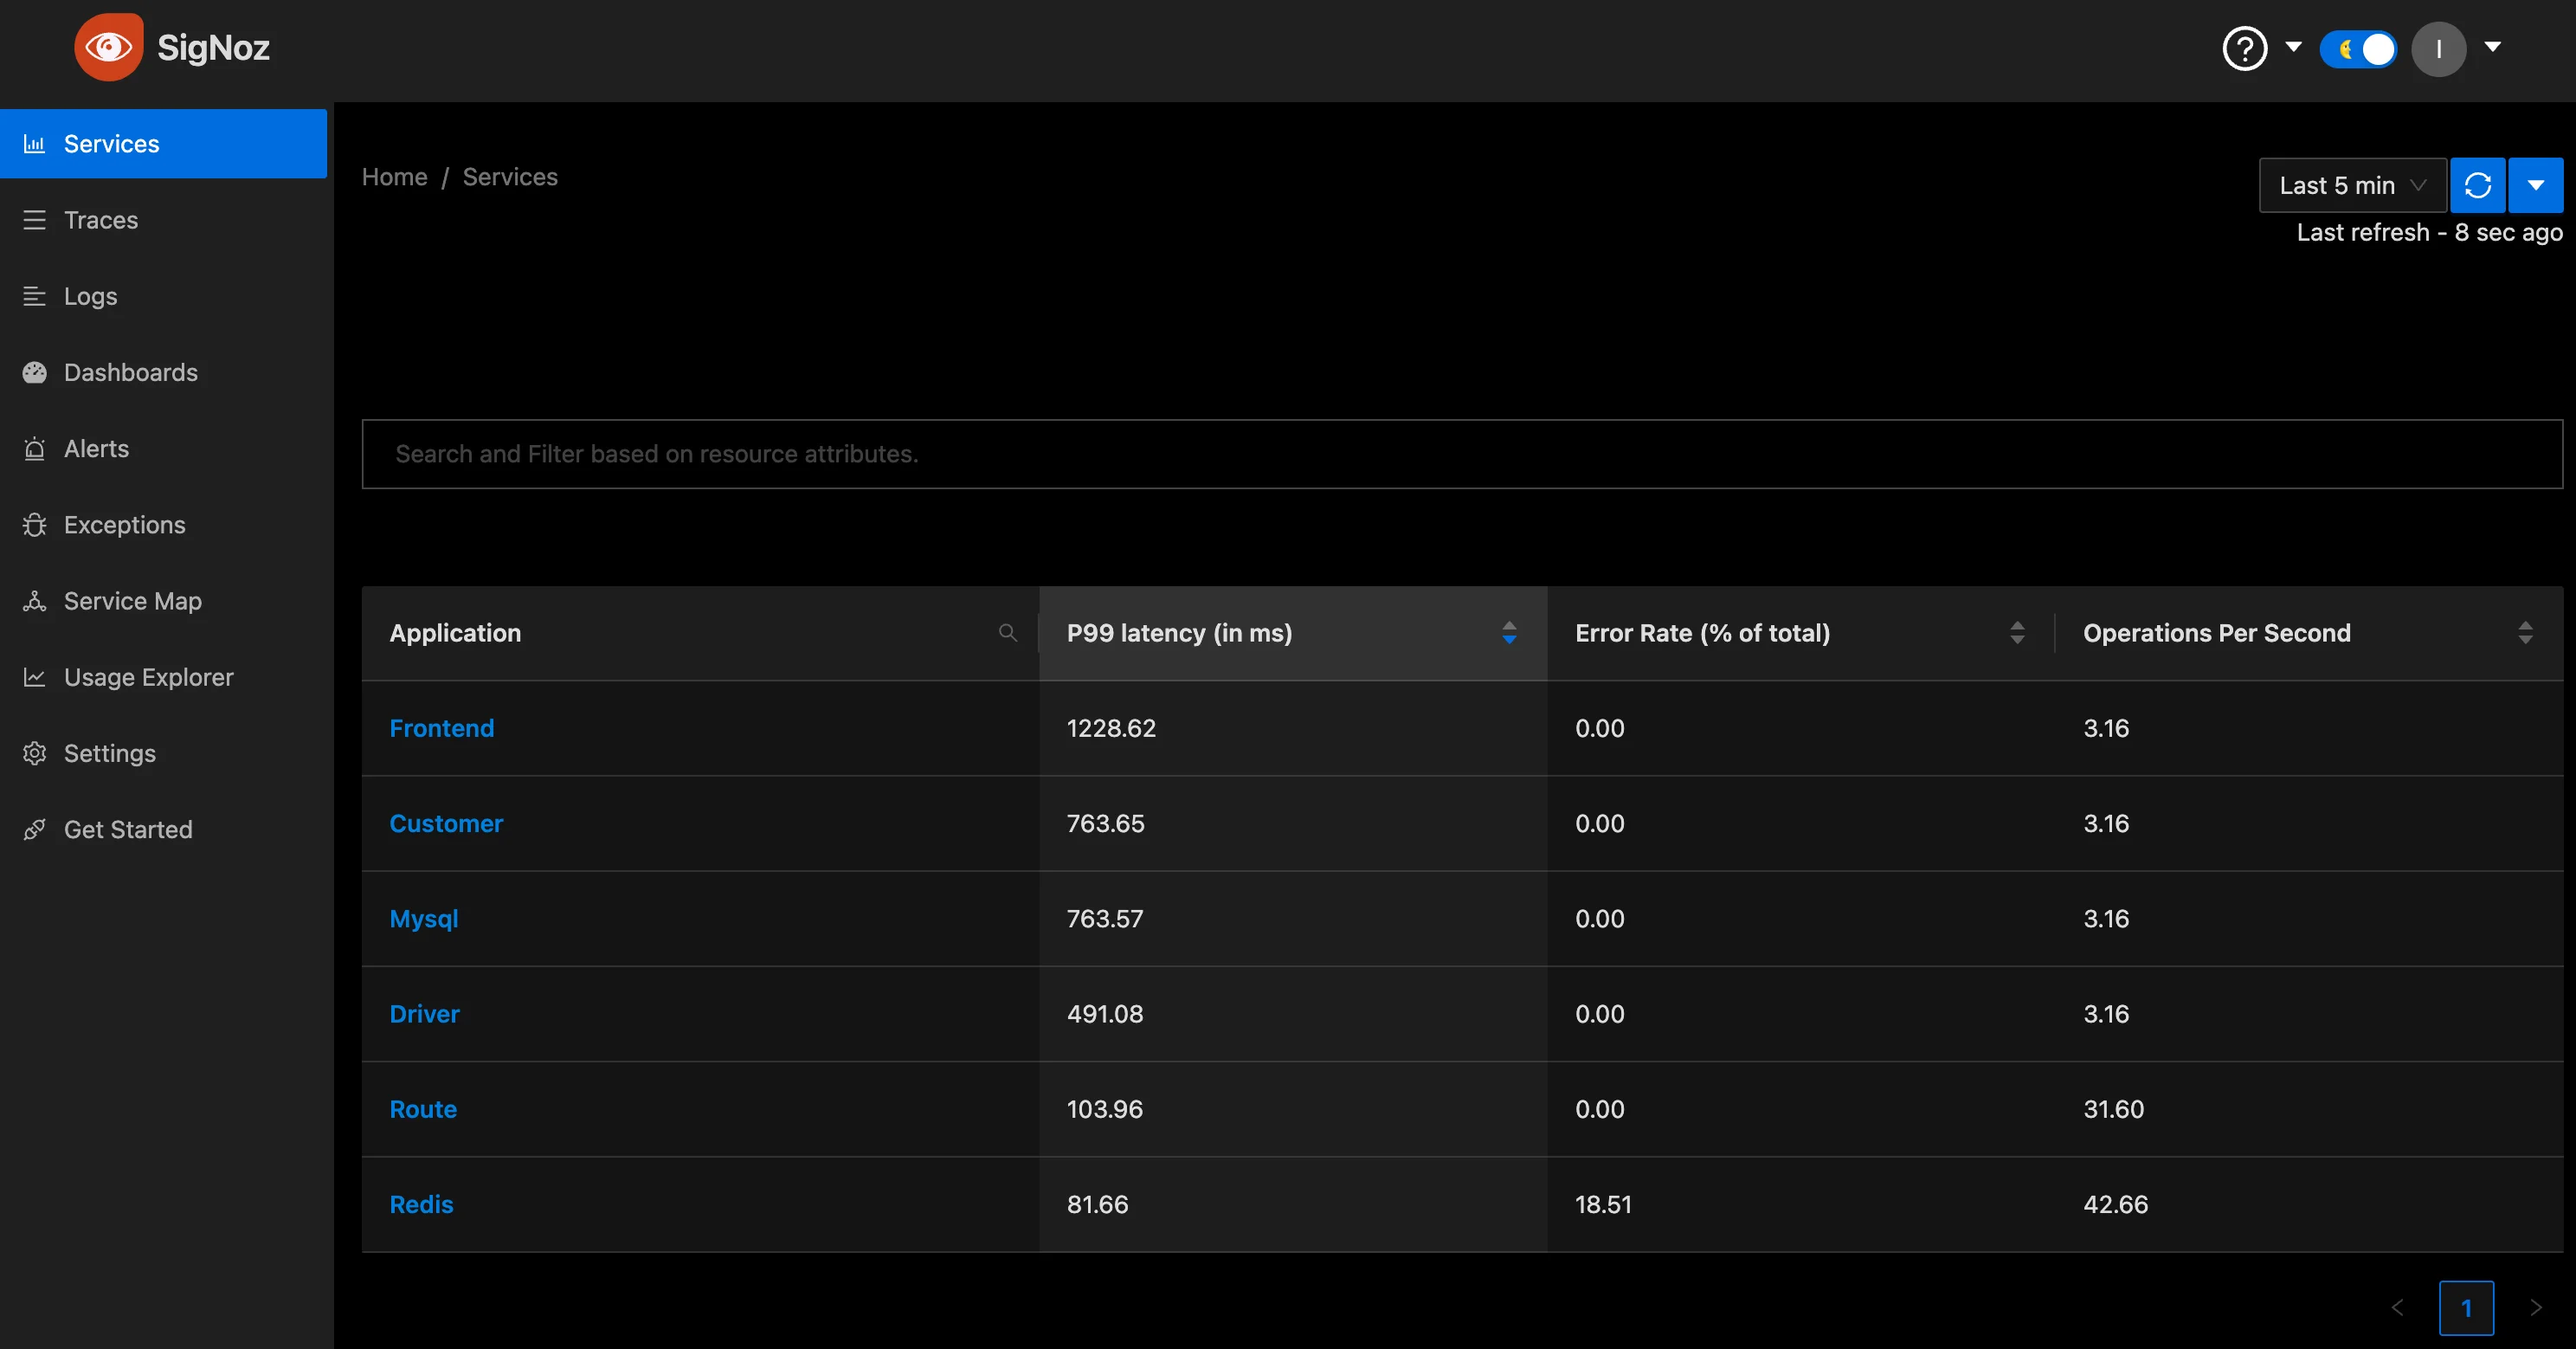2576x1349 pixels.
Task: Go to next page arrow
Action: [2535, 1308]
